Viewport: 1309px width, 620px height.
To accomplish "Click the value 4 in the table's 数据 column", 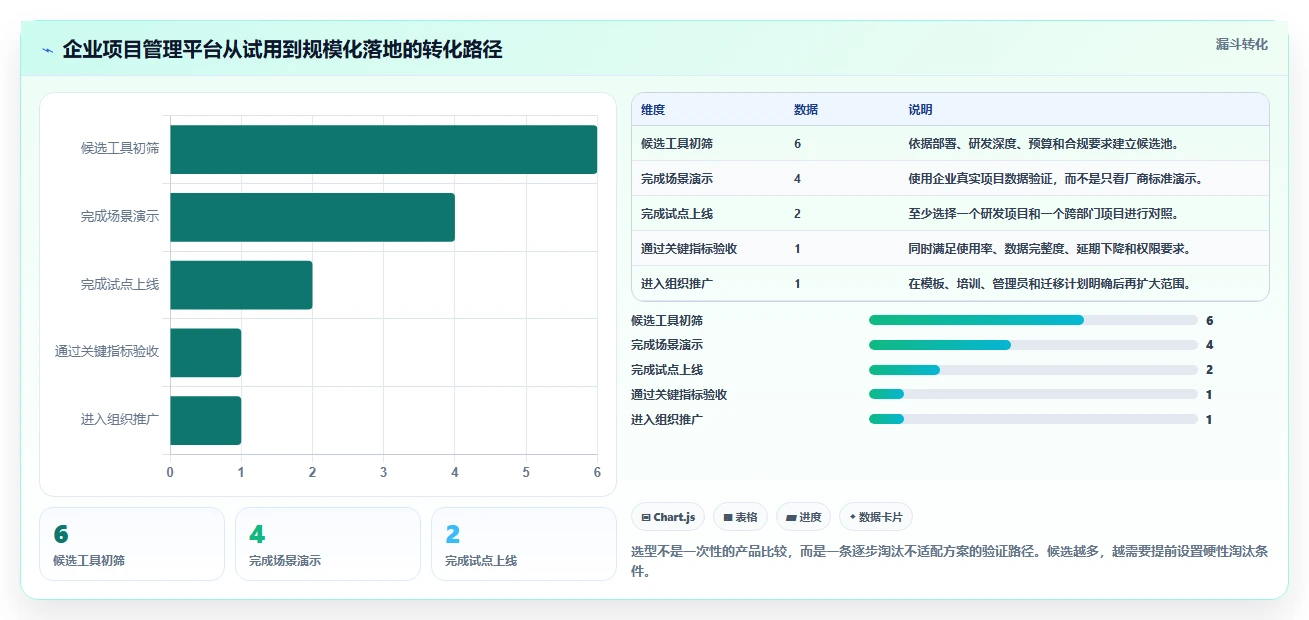I will click(x=797, y=179).
